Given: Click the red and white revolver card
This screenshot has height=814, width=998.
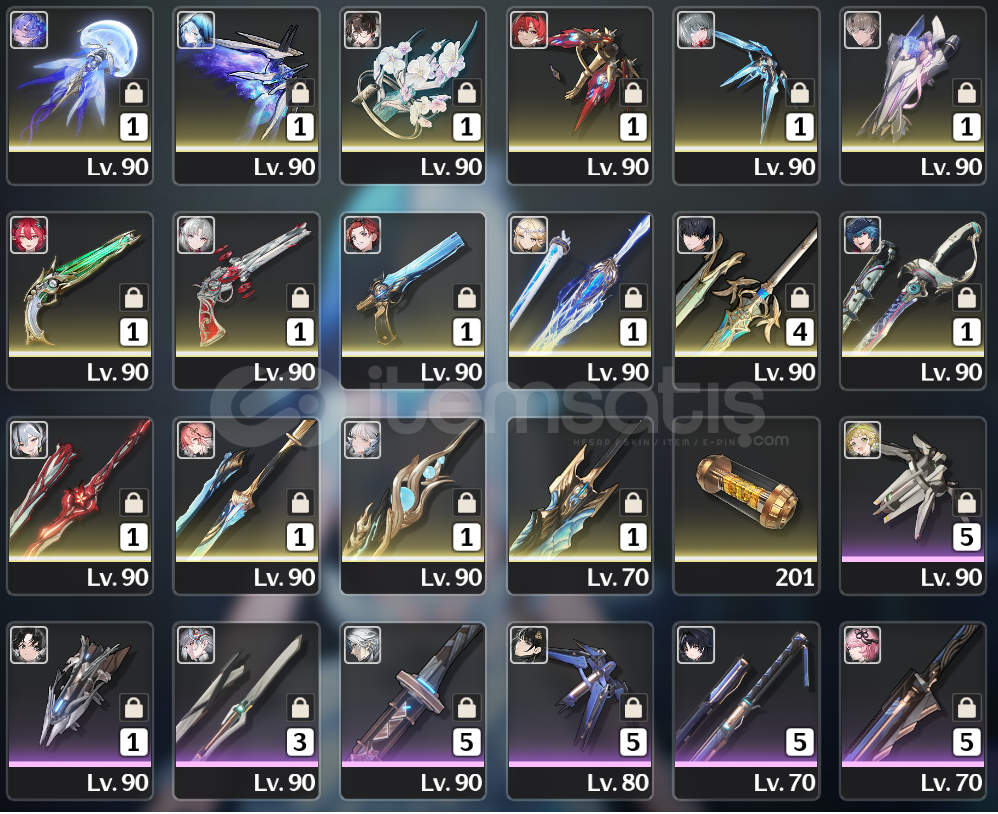Looking at the screenshot, I should point(246,300).
